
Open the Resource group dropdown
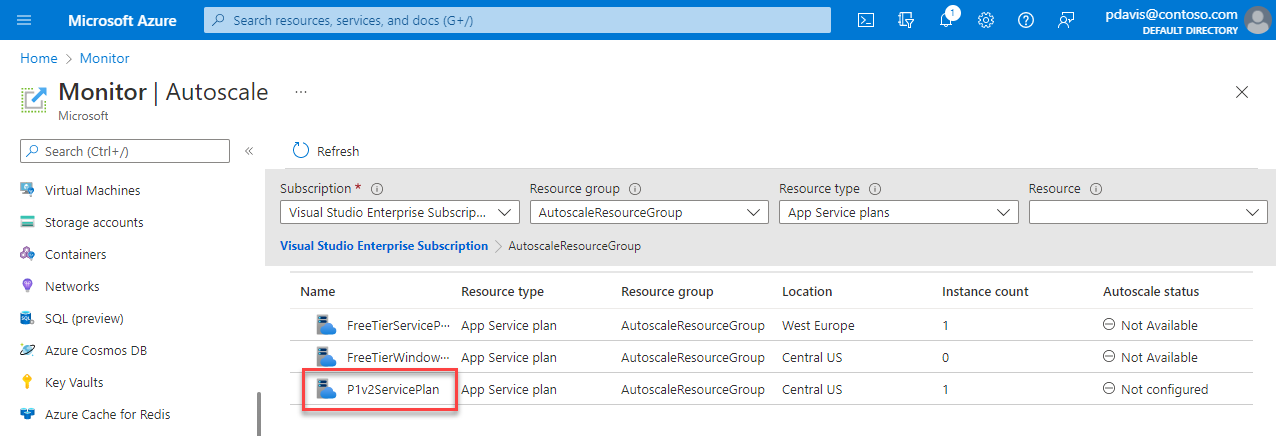649,212
